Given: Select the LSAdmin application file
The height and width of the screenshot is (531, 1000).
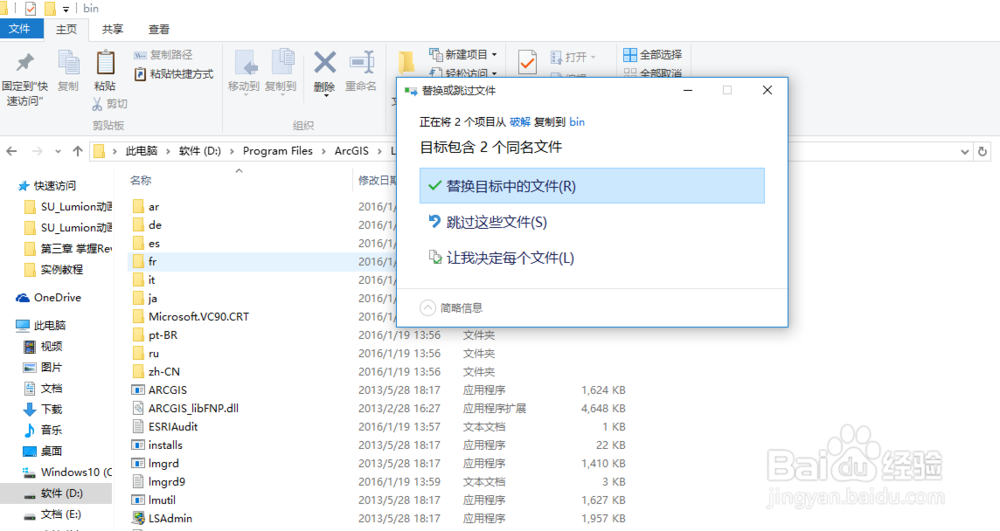Looking at the screenshot, I should 163,518.
